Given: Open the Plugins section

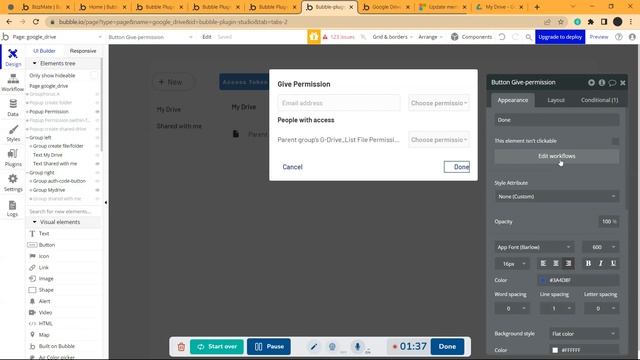Looking at the screenshot, I should [x=13, y=158].
